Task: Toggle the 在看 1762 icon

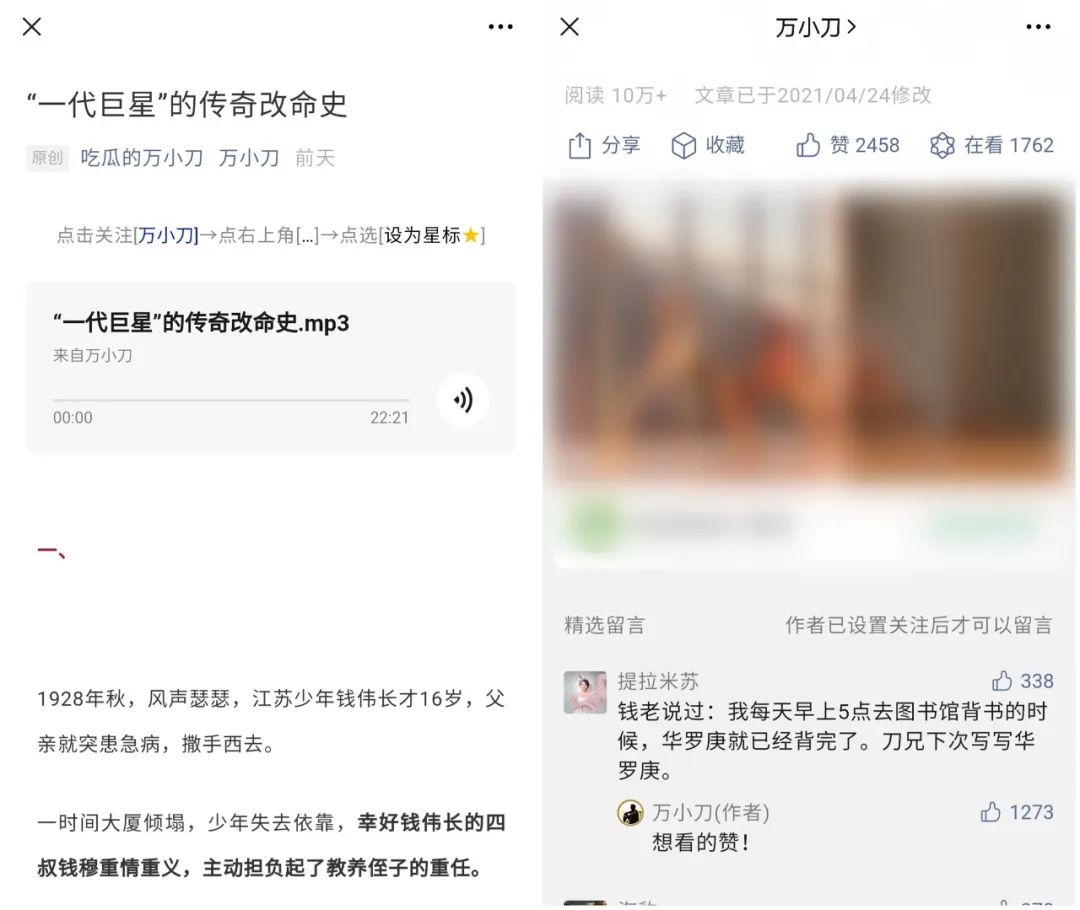Action: [942, 145]
